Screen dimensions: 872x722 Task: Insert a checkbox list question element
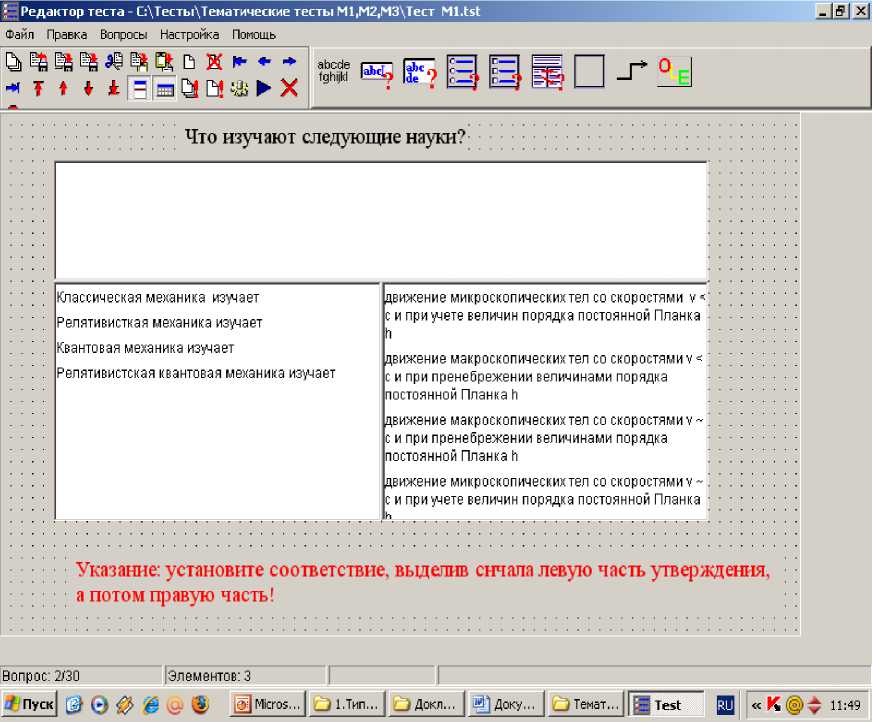tap(504, 73)
